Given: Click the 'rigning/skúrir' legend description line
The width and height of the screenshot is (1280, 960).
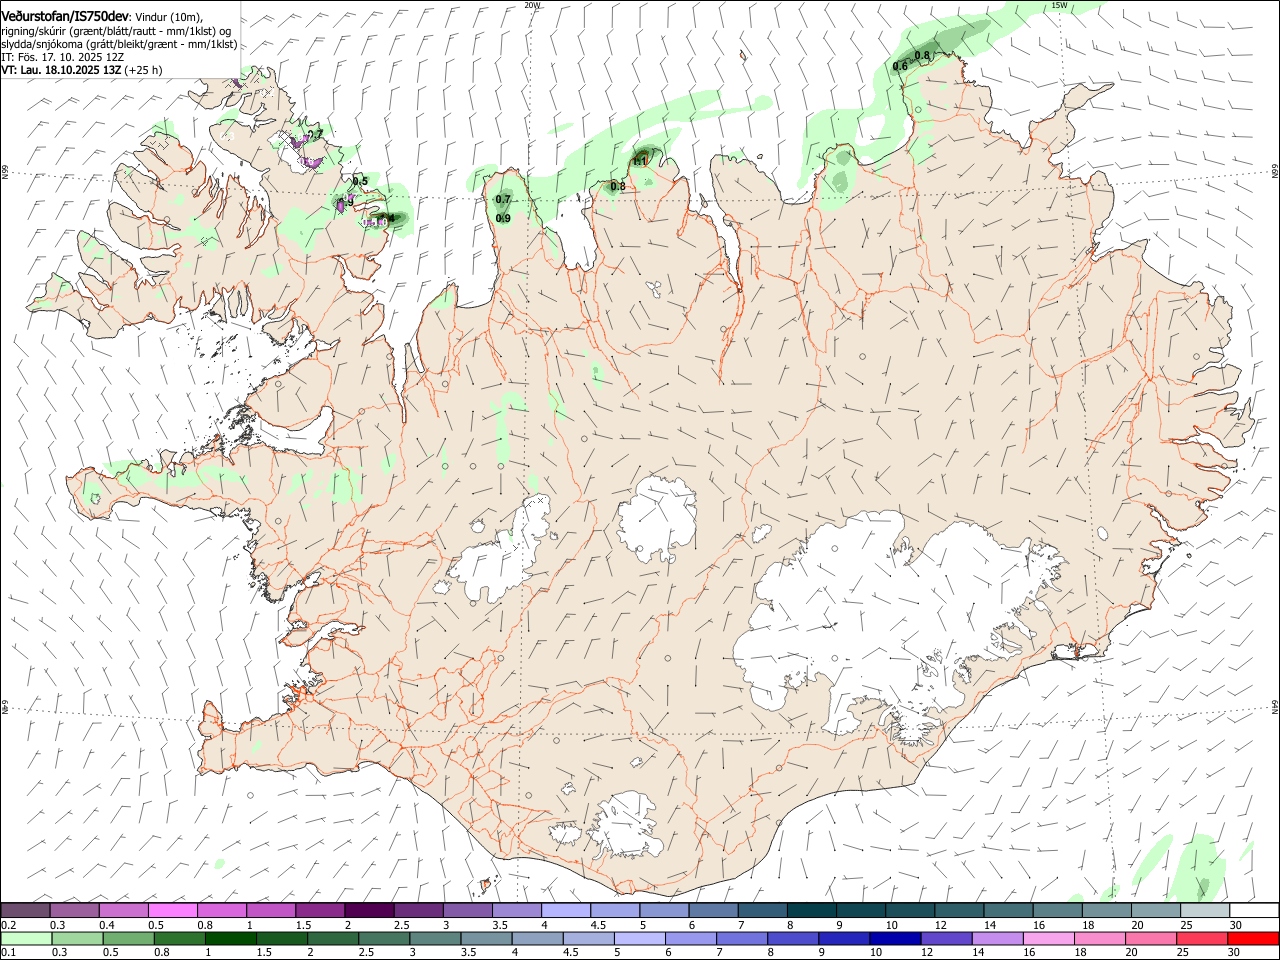Looking at the screenshot, I should click(116, 31).
